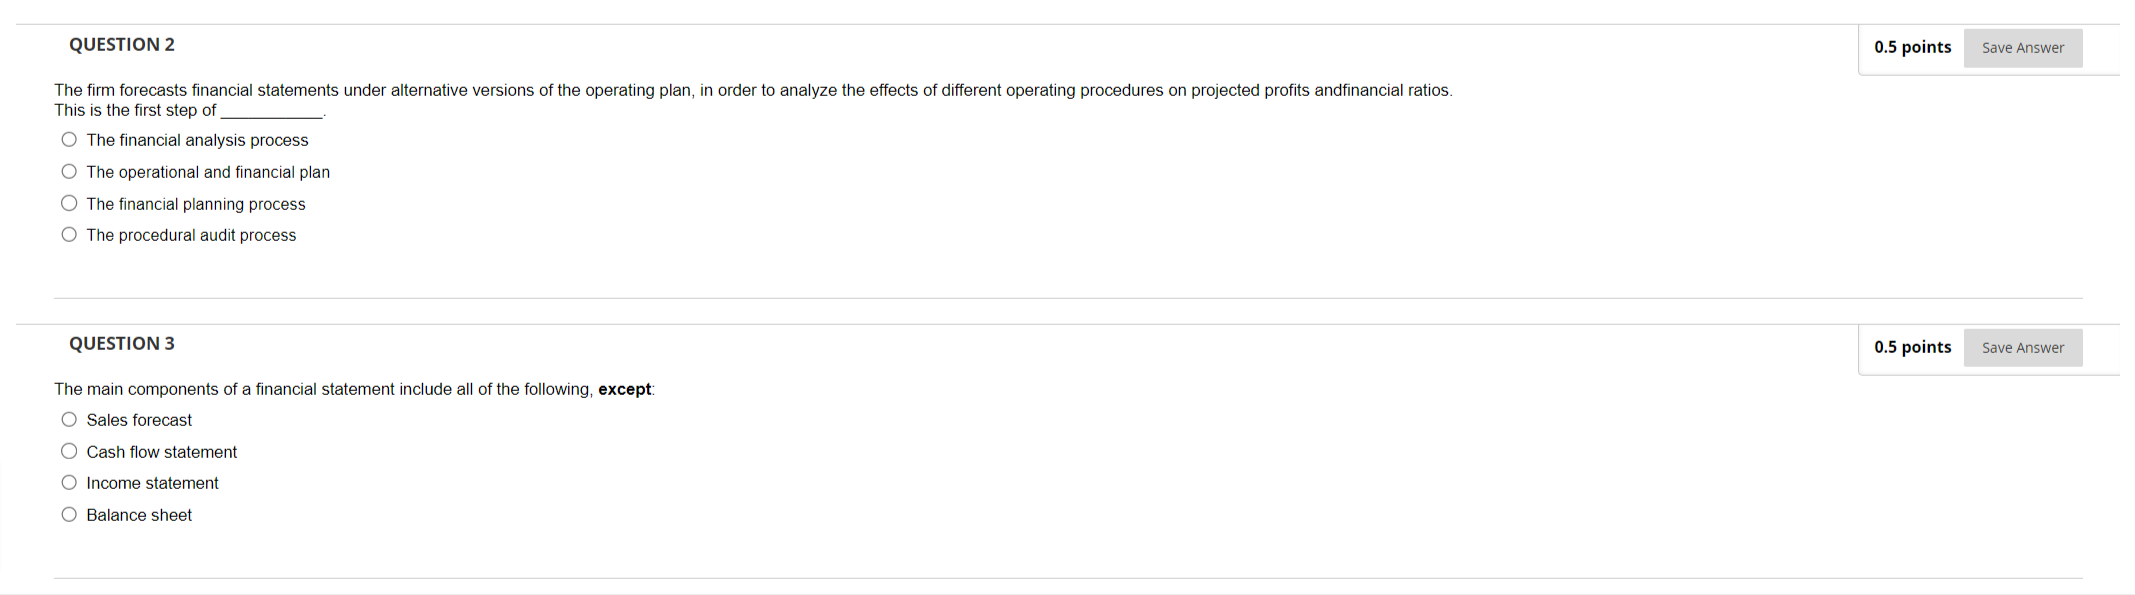Choose 'The operational and financial plan' option

click(x=68, y=171)
